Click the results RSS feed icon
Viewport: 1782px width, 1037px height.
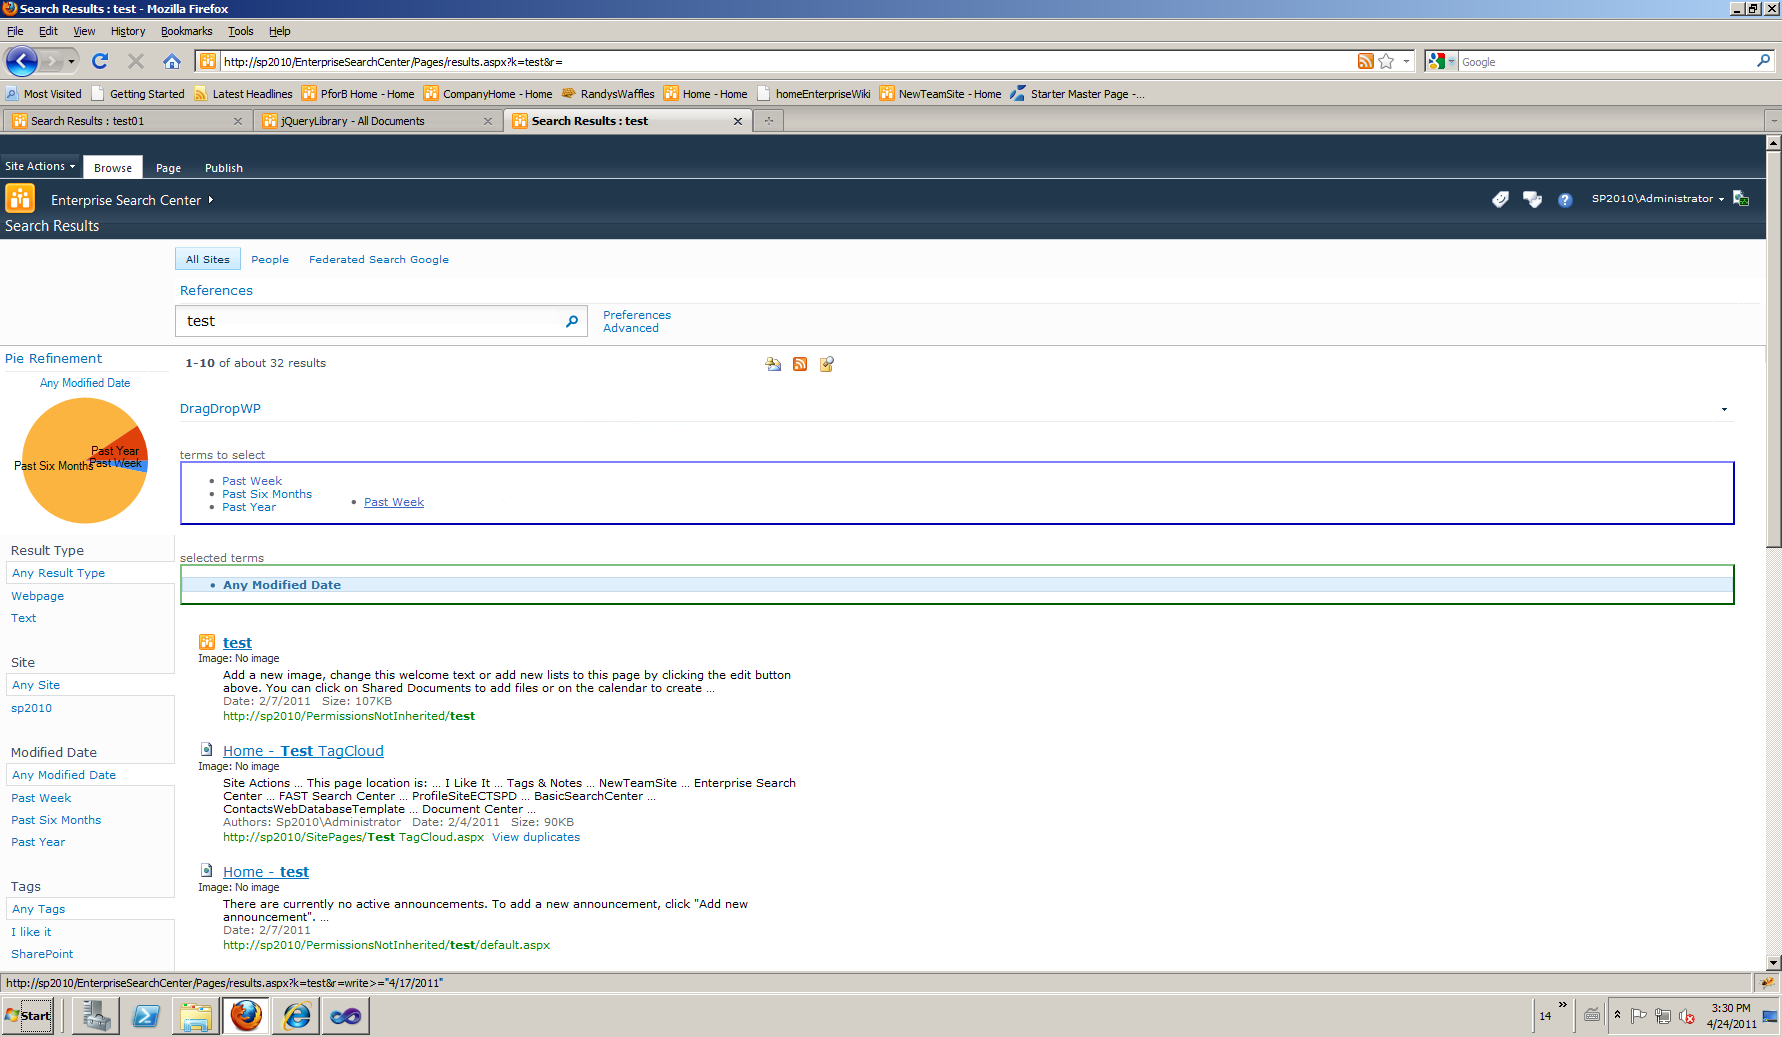(x=800, y=364)
